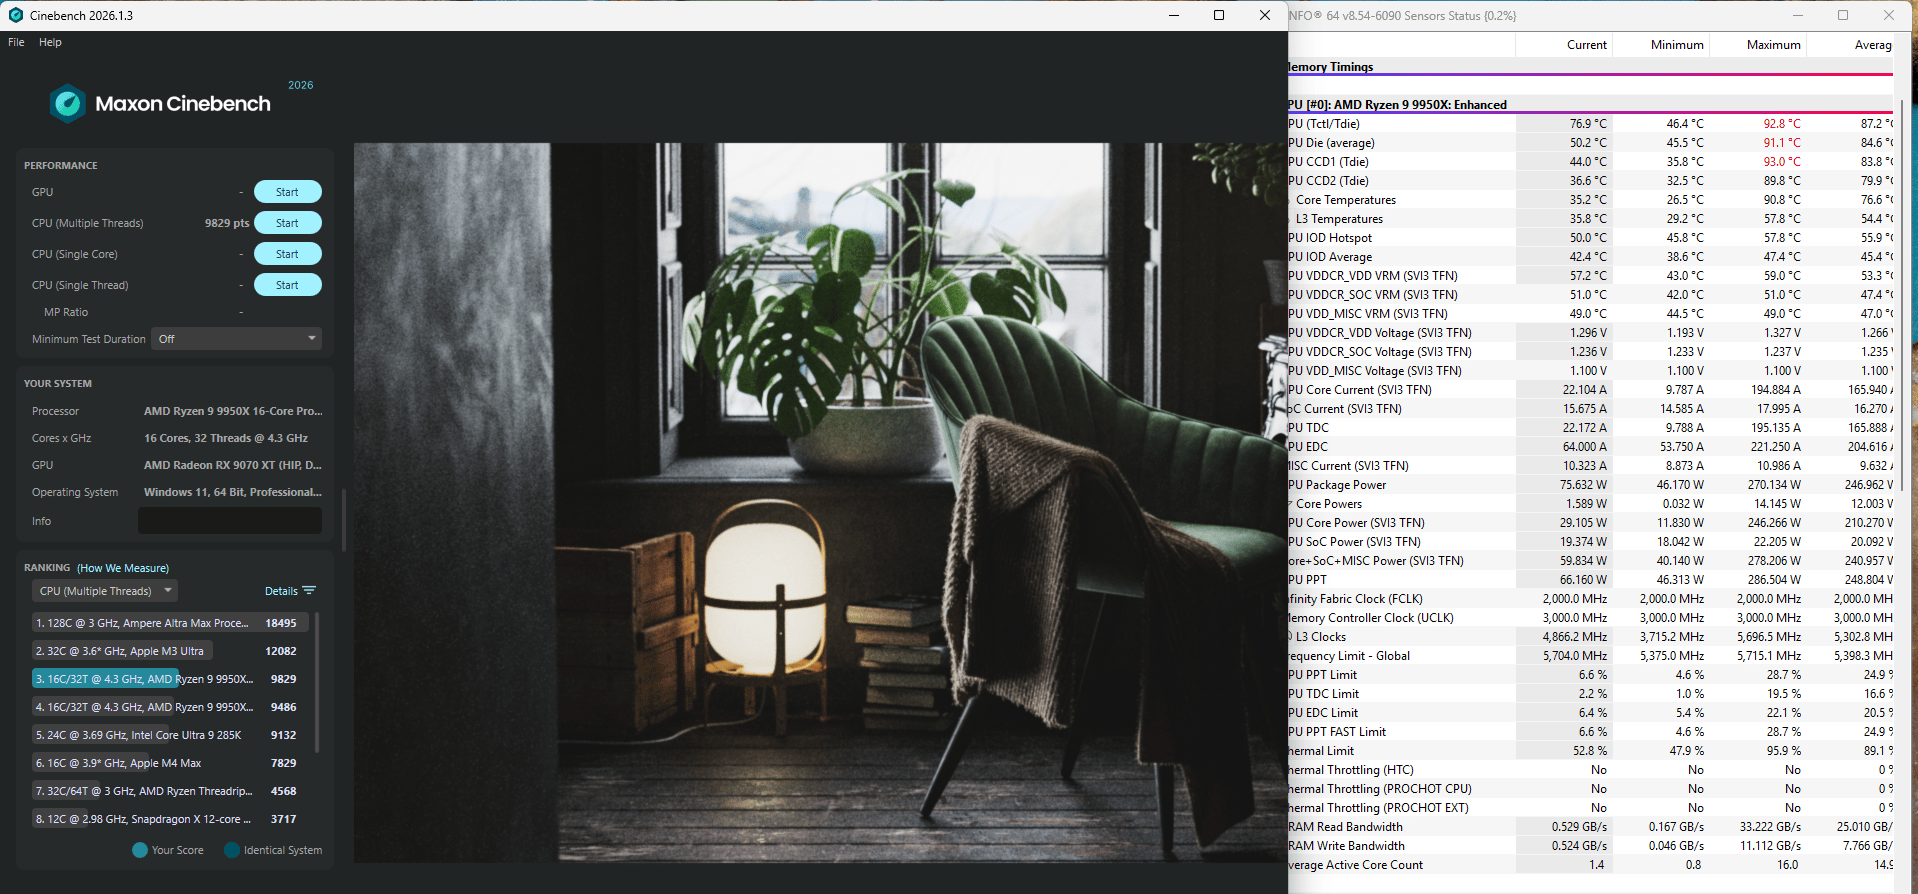The height and width of the screenshot is (894, 1918).
Task: Open the Minimum Test Duration dropdown
Action: click(x=236, y=339)
